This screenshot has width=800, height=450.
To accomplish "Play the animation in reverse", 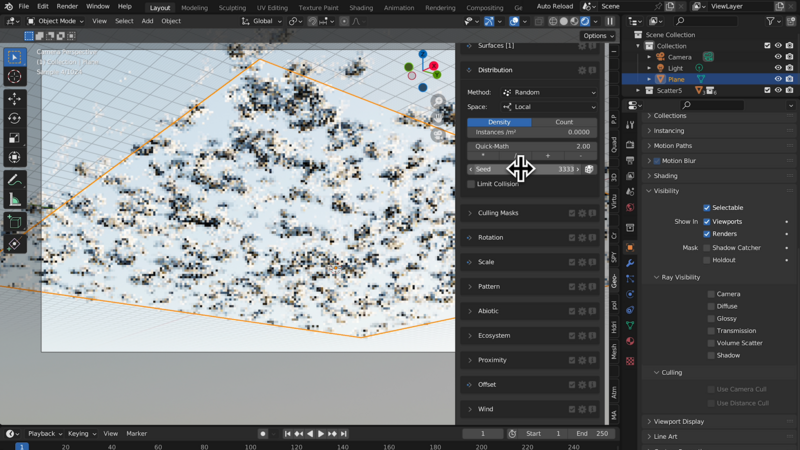I will pyautogui.click(x=310, y=434).
